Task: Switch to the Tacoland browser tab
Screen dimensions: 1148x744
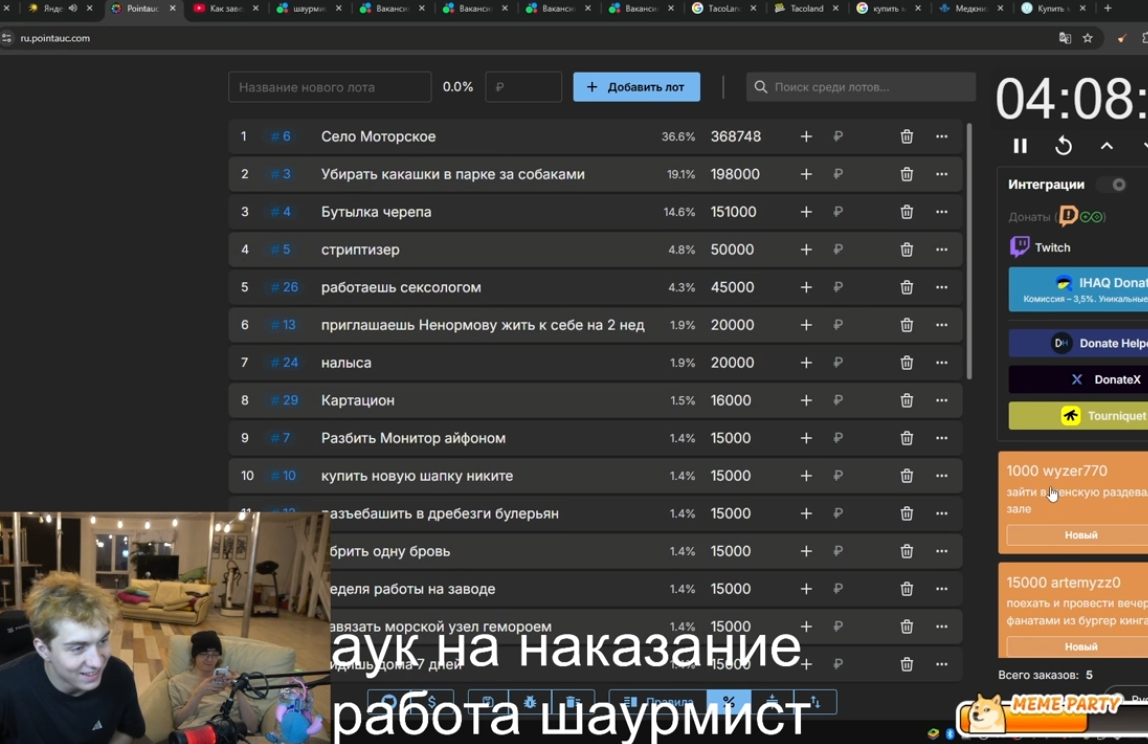Action: coord(806,8)
